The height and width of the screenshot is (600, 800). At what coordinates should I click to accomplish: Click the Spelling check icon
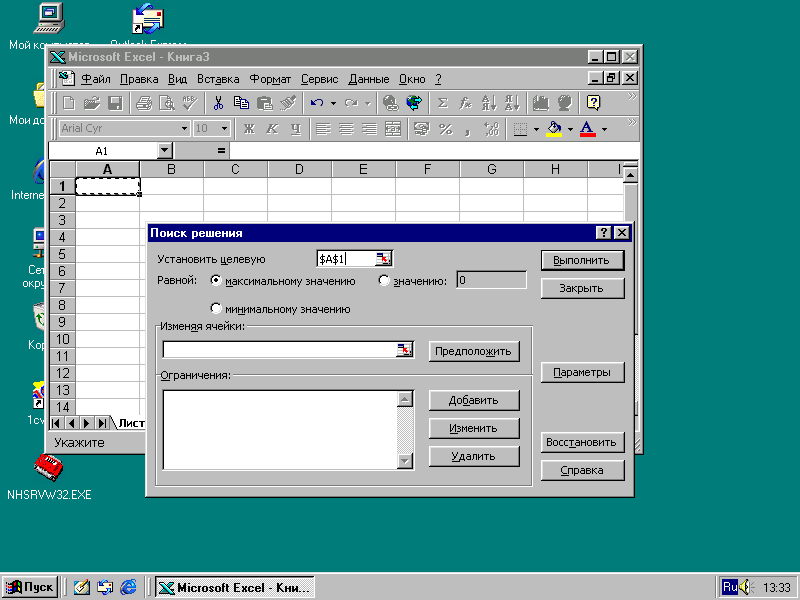(x=190, y=104)
